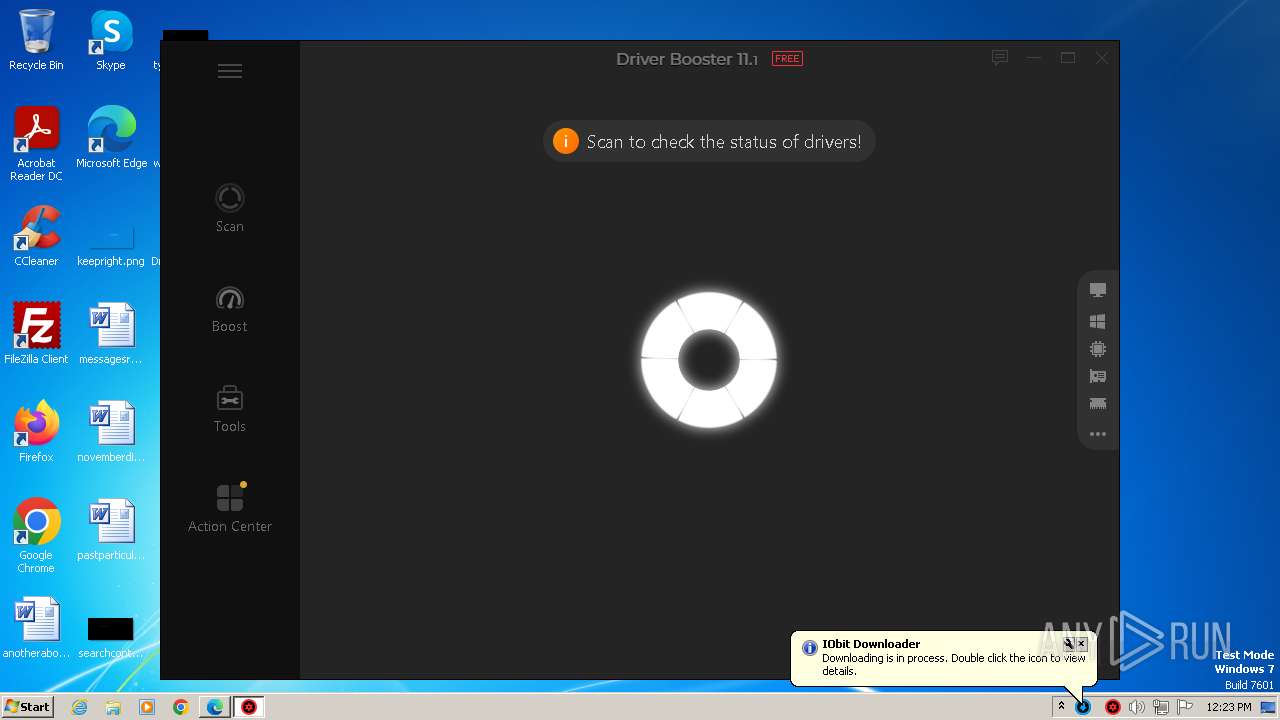Switch to Driver Booster taskbar button
Image resolution: width=1280 pixels, height=720 pixels.
click(249, 707)
